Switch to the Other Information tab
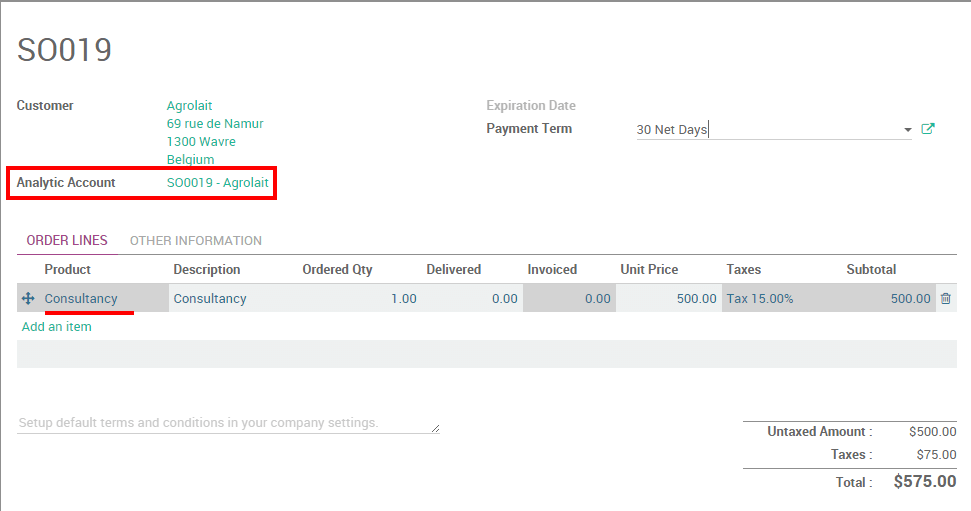The height and width of the screenshot is (511, 971). (196, 240)
